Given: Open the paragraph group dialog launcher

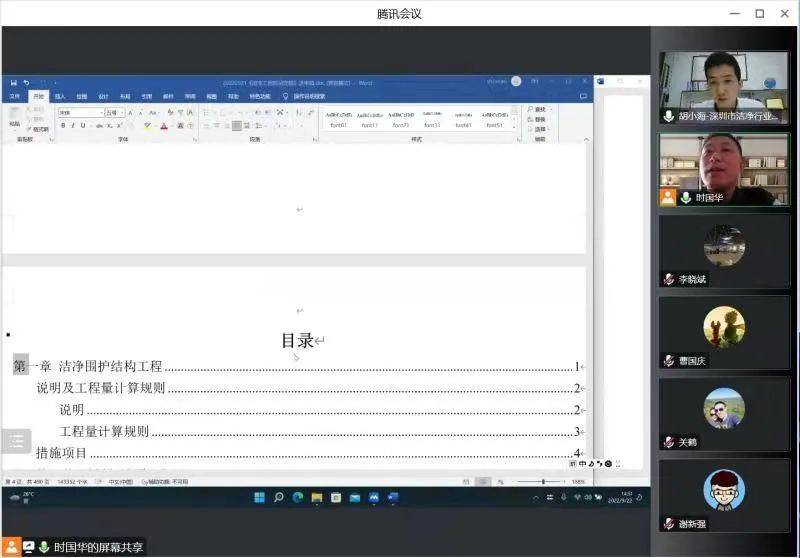Looking at the screenshot, I should tap(315, 139).
